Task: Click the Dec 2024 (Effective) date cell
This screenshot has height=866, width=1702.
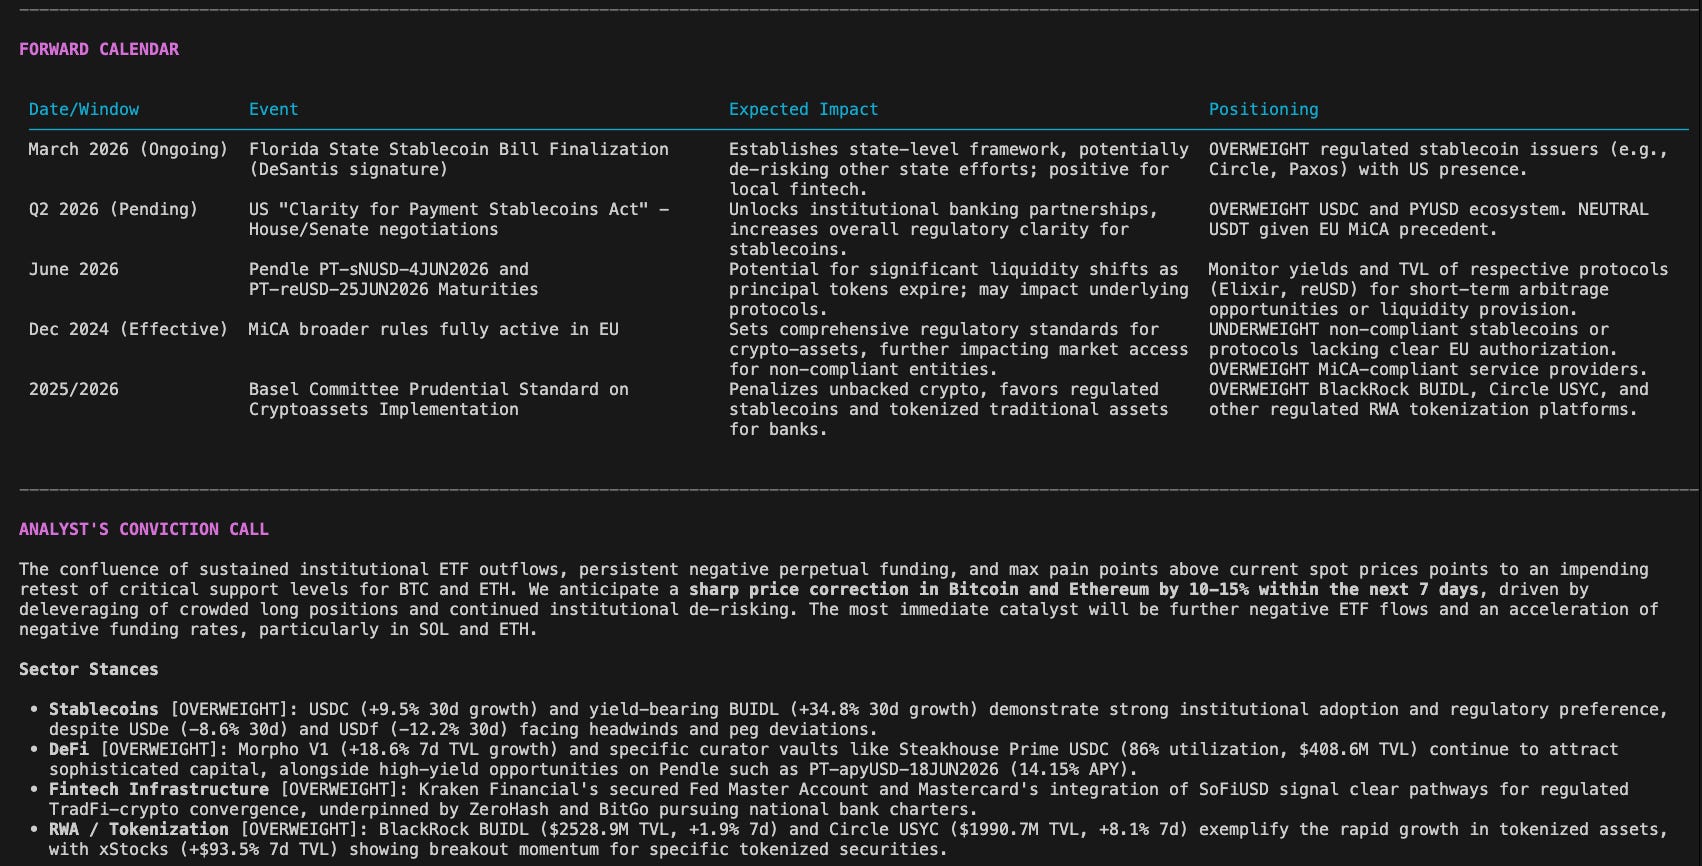Action: tap(128, 329)
